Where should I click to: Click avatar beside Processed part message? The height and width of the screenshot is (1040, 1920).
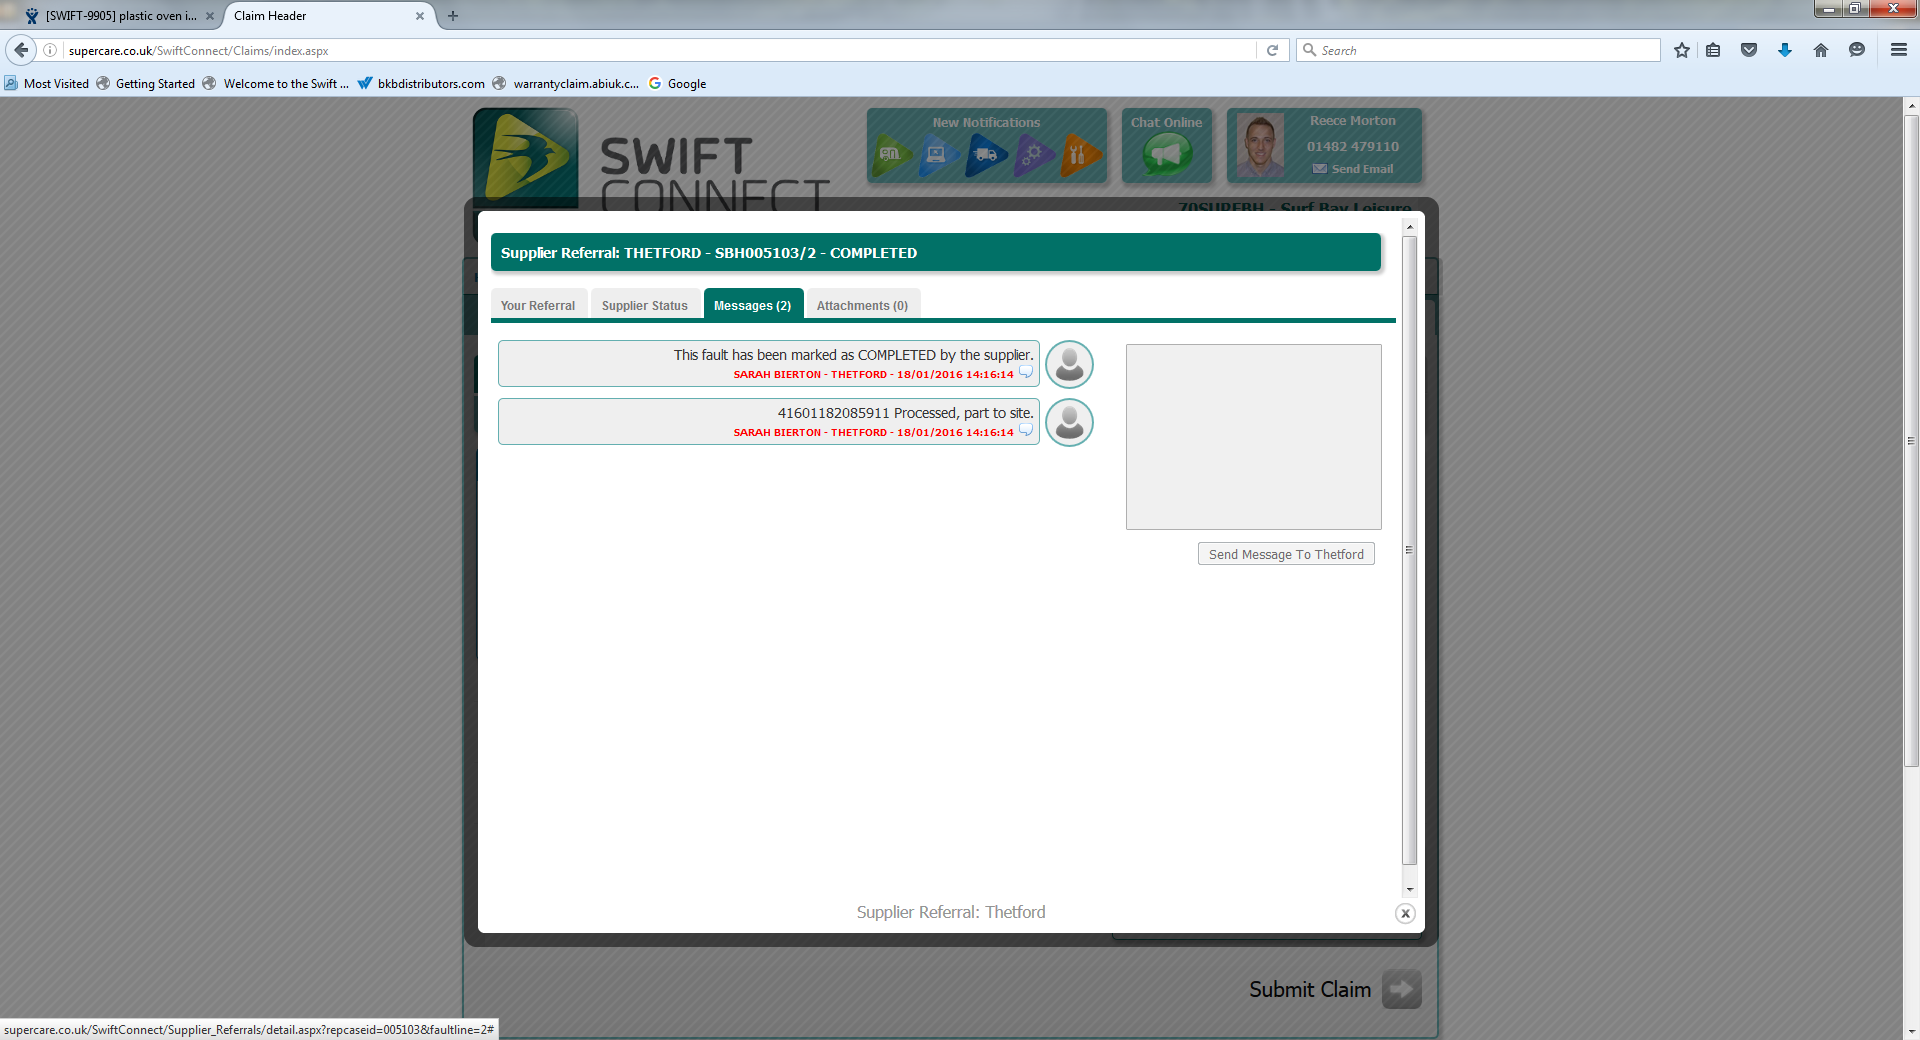click(x=1069, y=422)
